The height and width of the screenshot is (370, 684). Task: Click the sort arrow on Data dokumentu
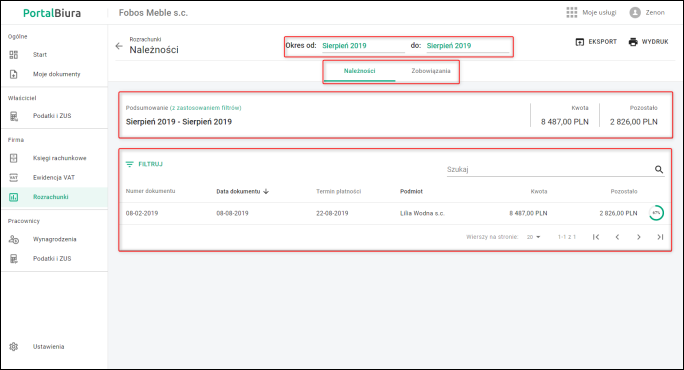coord(266,192)
